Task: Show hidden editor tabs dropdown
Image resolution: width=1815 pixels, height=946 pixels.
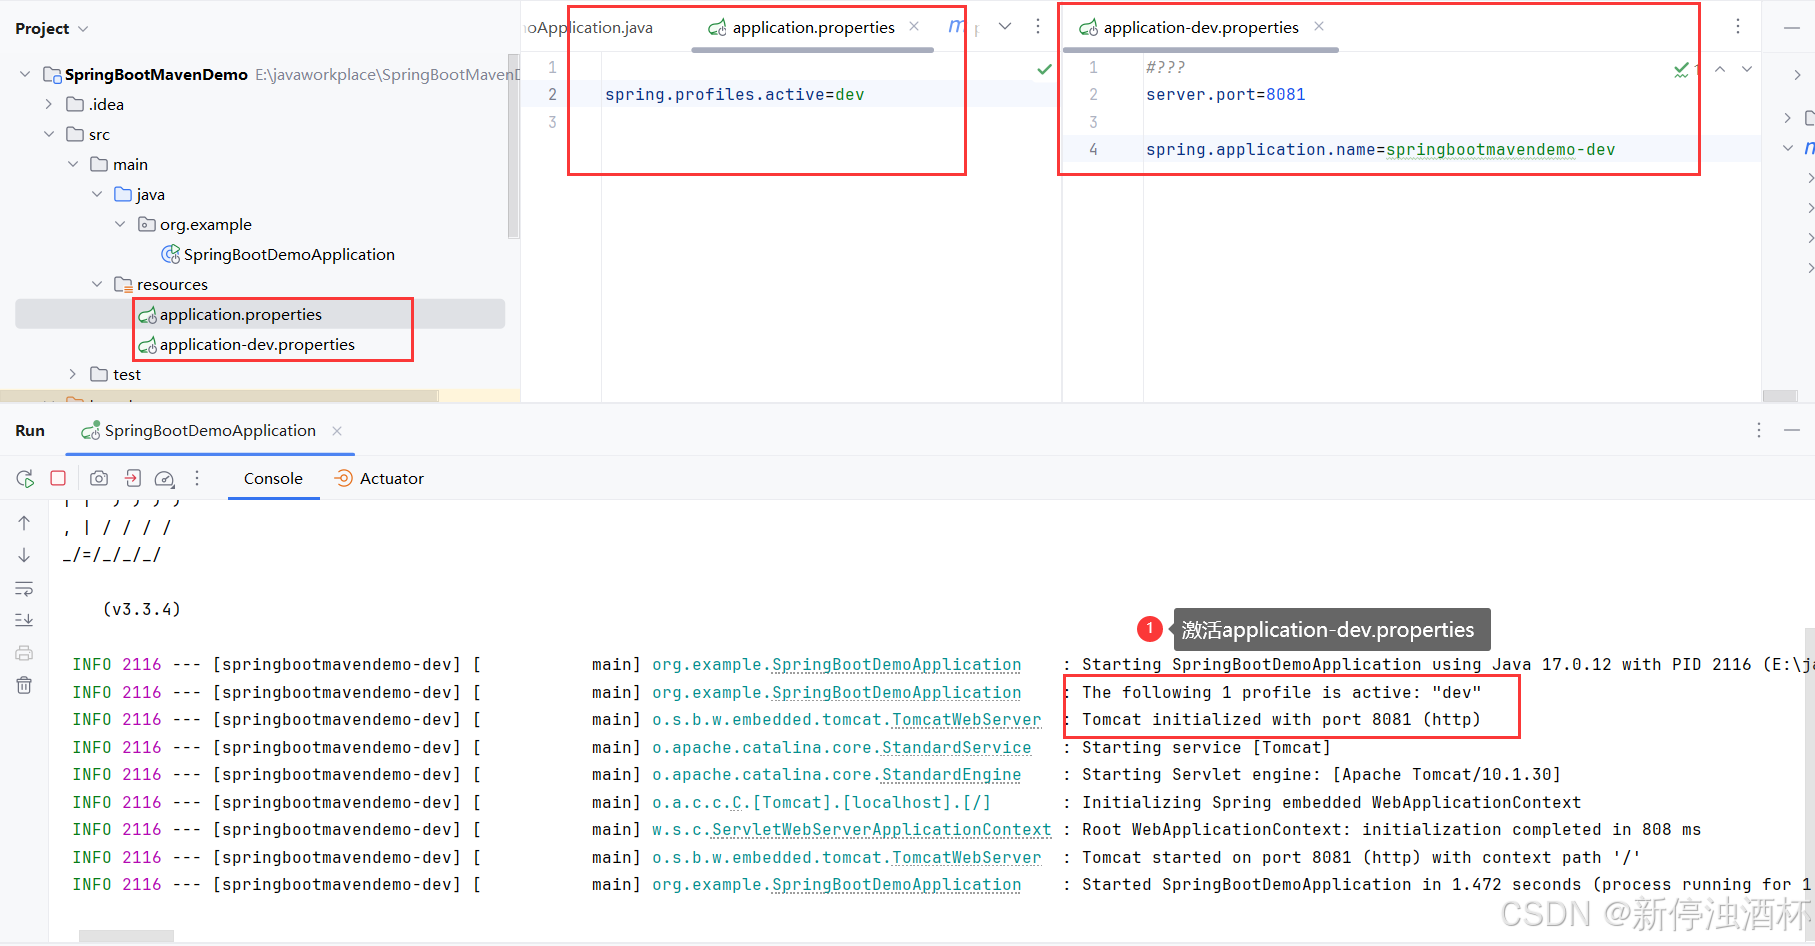Action: click(1005, 27)
